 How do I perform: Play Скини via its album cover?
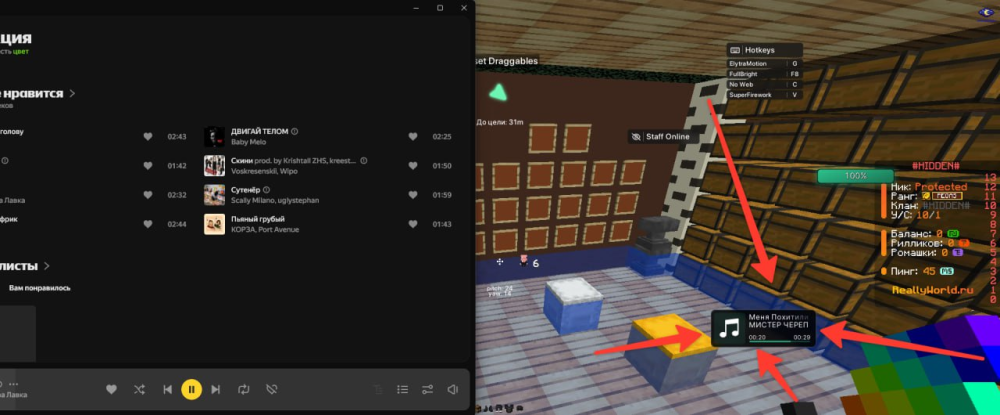pos(214,166)
